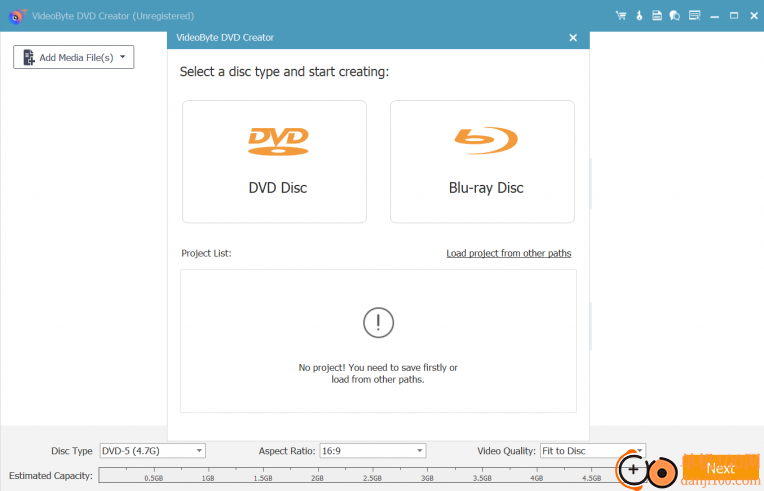Click the orange Blu-ray logo
The height and width of the screenshot is (491, 764).
486,140
